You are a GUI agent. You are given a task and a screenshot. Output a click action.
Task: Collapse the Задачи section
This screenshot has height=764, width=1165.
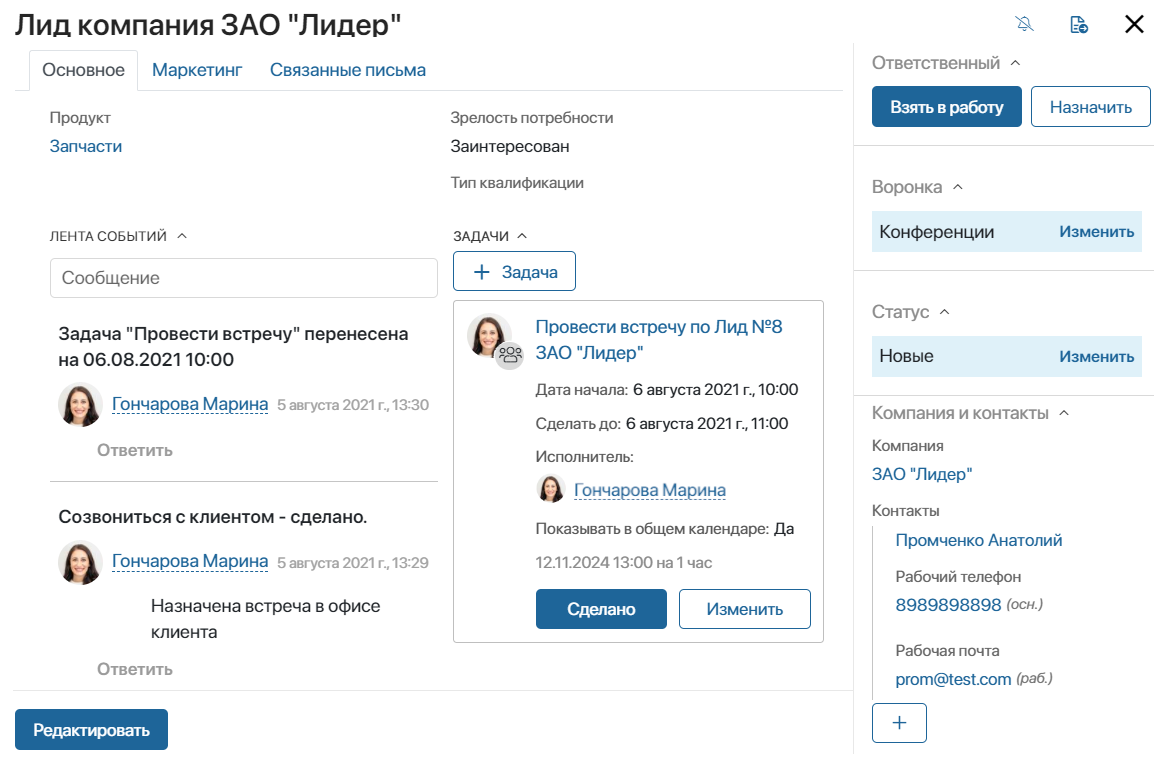point(522,236)
